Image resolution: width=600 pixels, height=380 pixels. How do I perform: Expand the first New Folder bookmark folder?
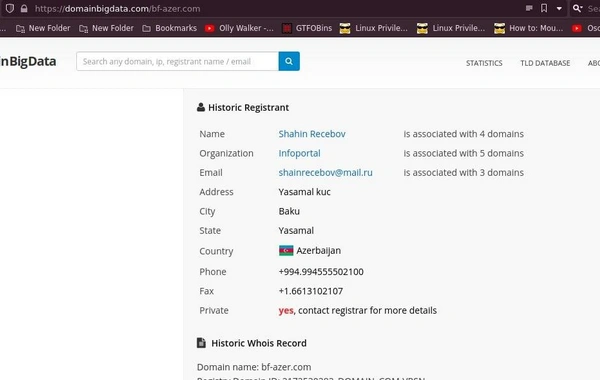(x=43, y=28)
